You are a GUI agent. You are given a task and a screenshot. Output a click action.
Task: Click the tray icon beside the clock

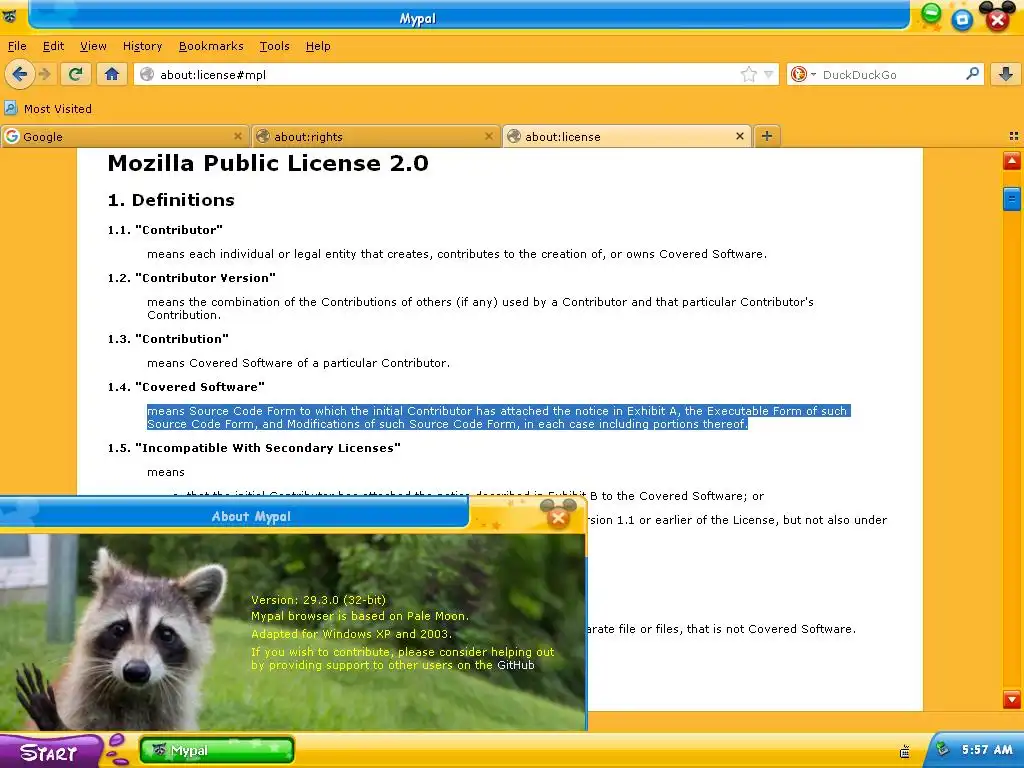(942, 749)
